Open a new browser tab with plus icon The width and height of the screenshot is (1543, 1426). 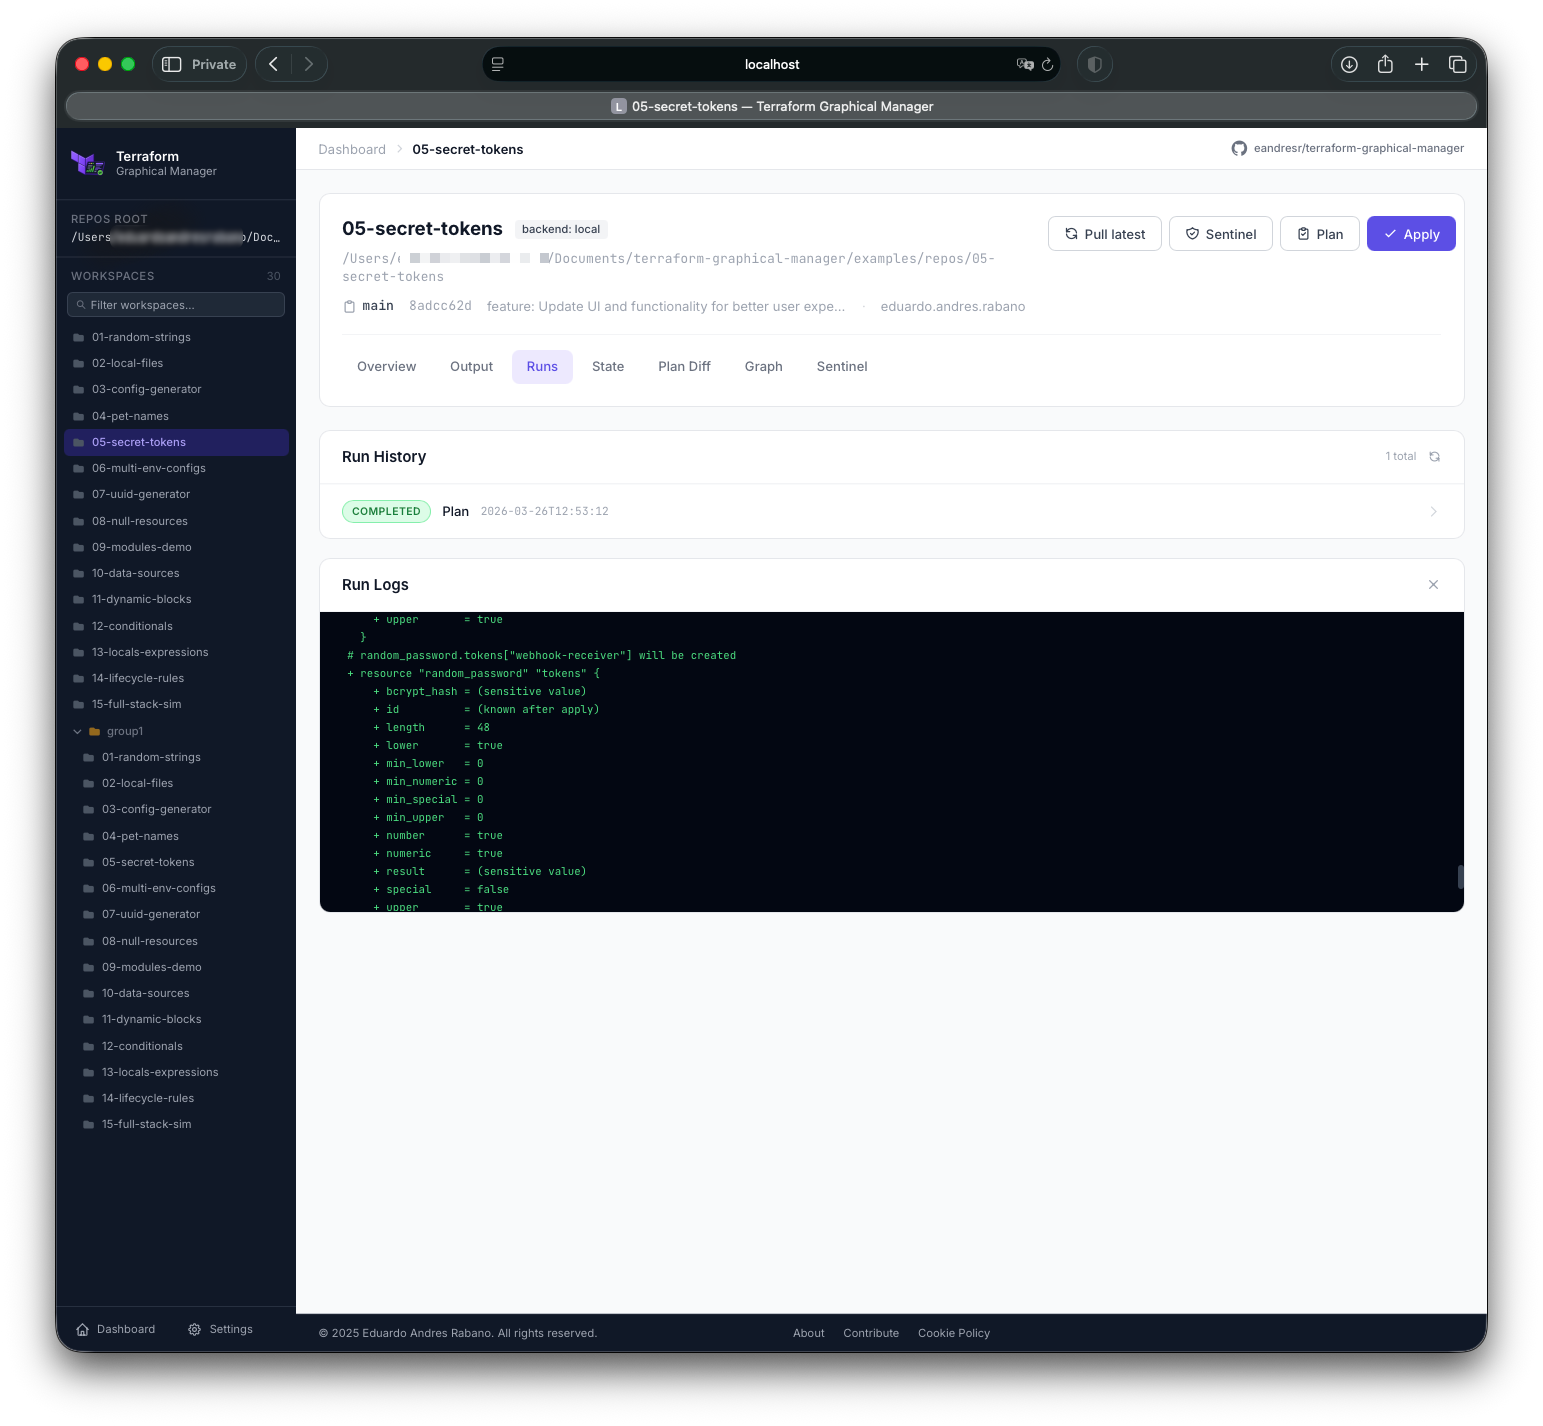(1421, 64)
